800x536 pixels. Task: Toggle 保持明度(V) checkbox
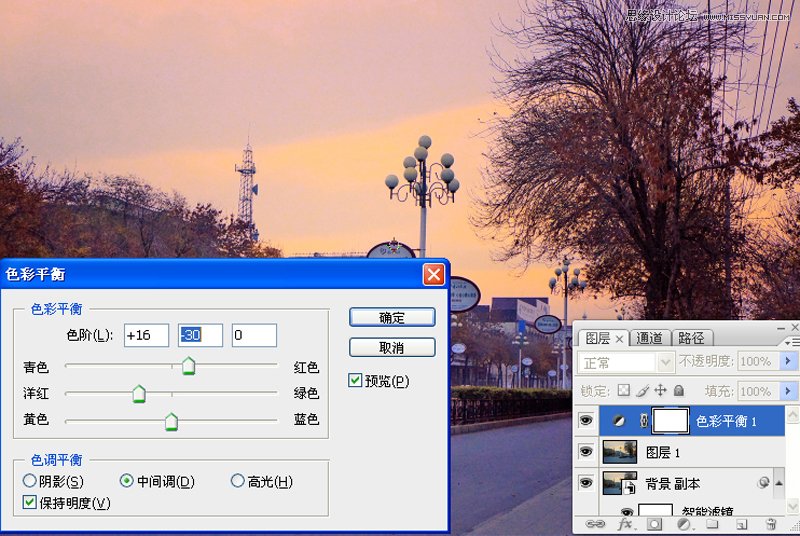point(30,502)
